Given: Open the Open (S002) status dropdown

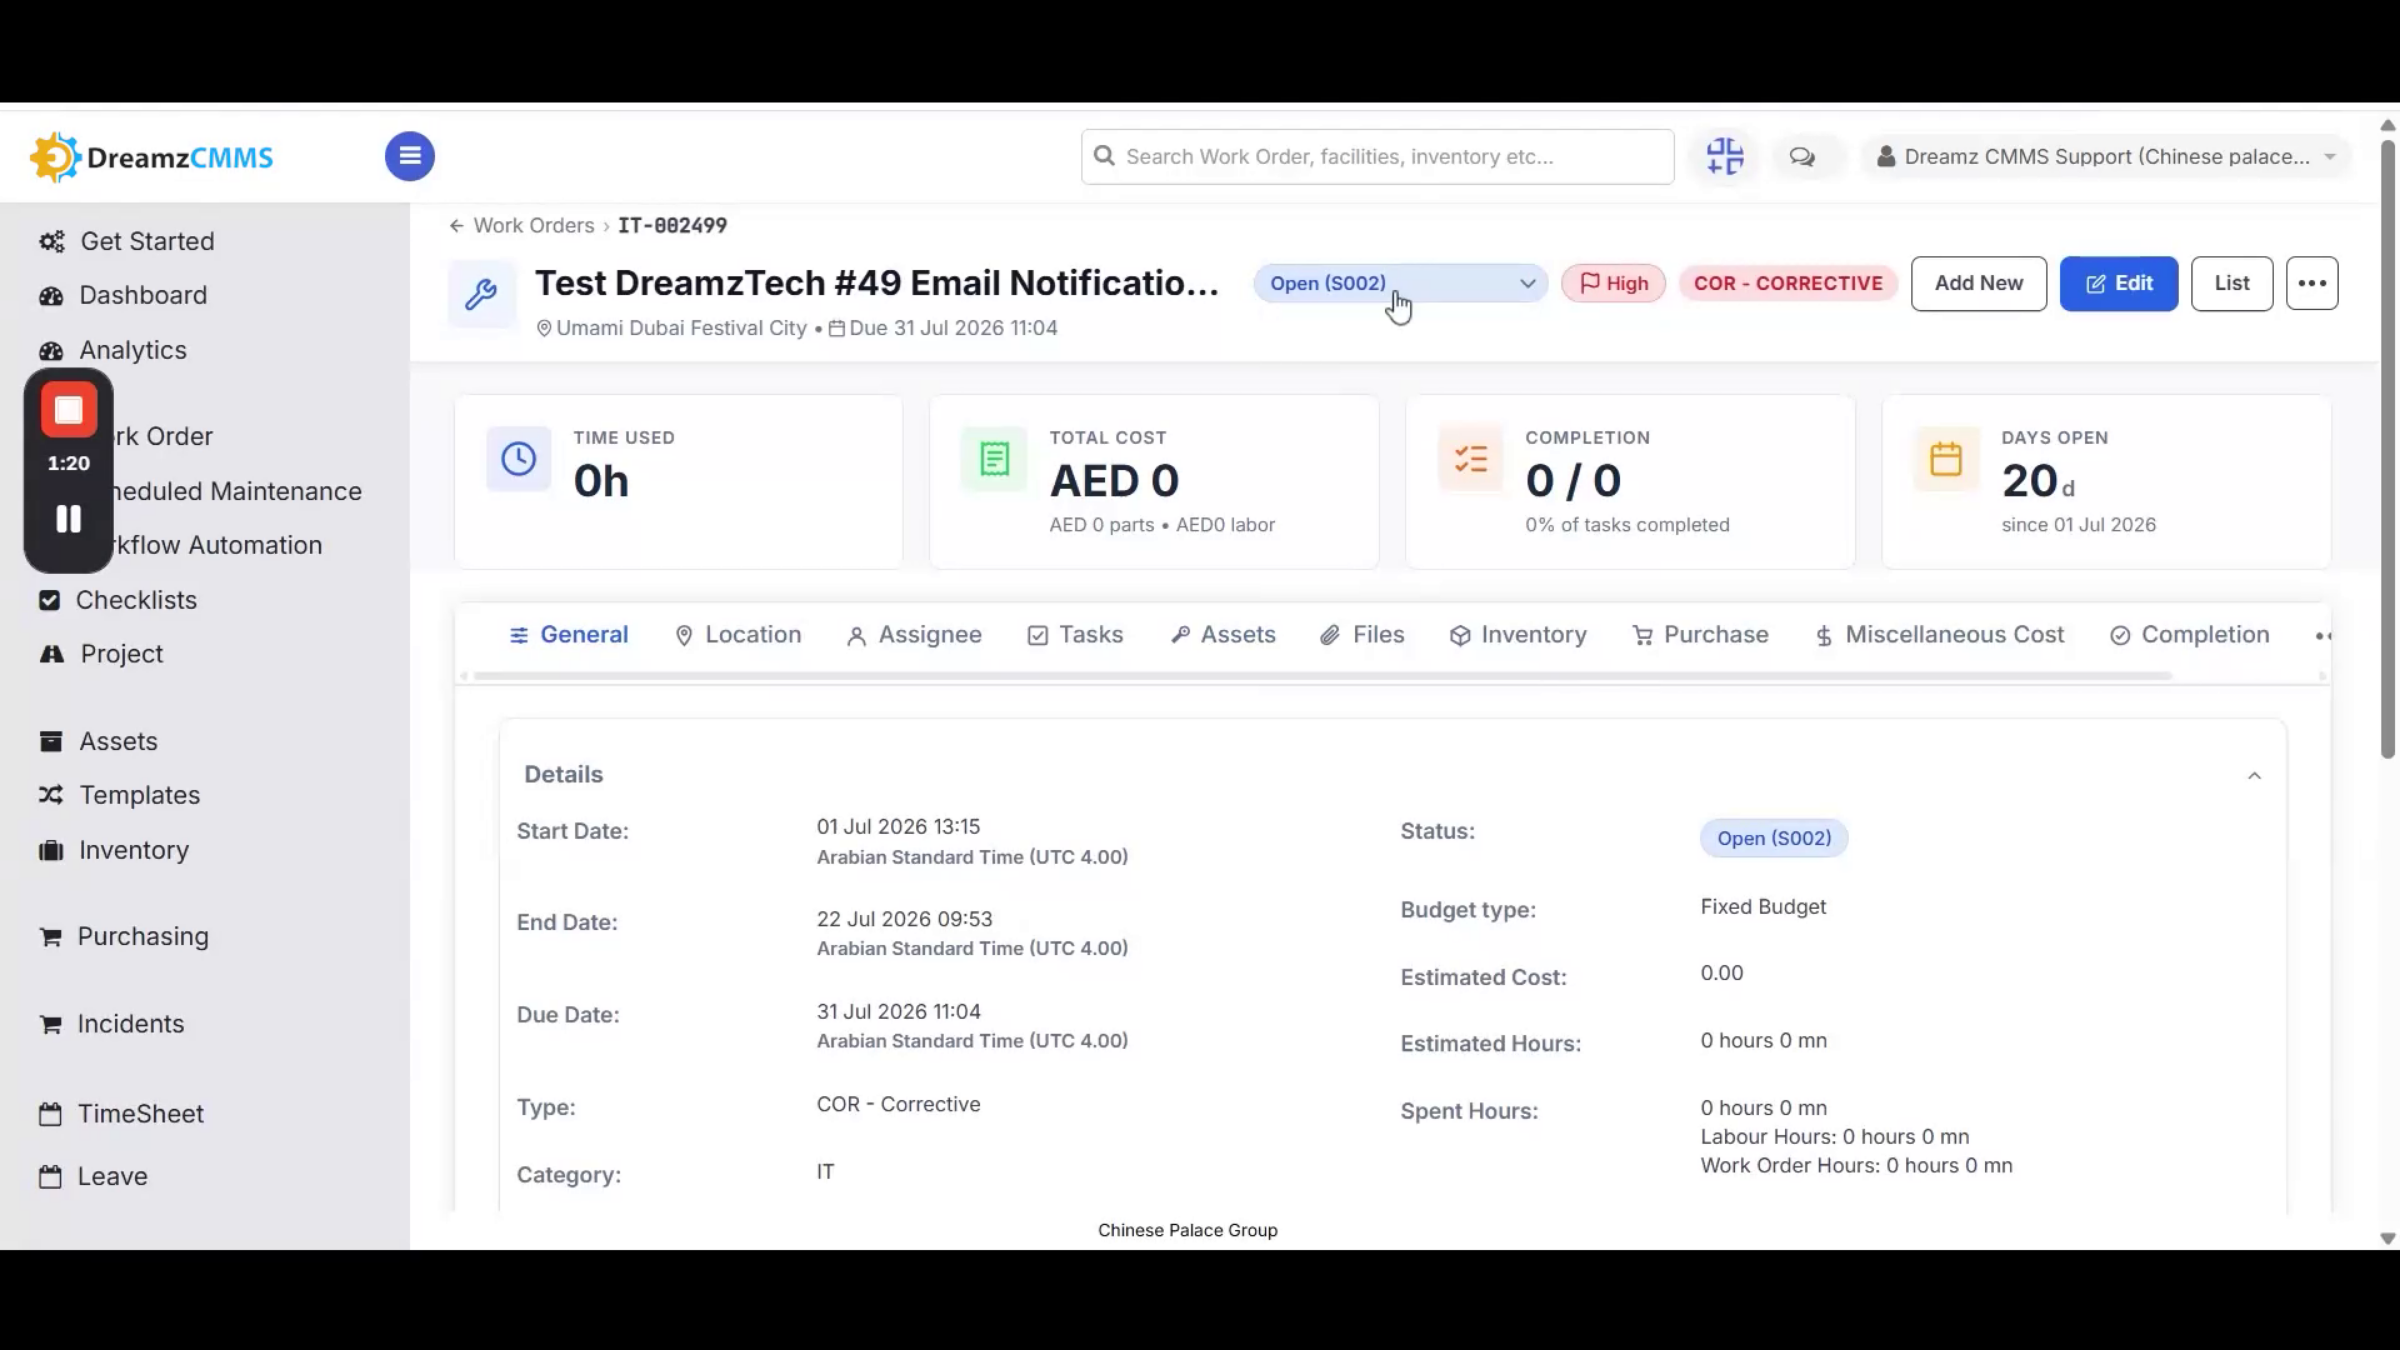Looking at the screenshot, I should pos(1401,283).
